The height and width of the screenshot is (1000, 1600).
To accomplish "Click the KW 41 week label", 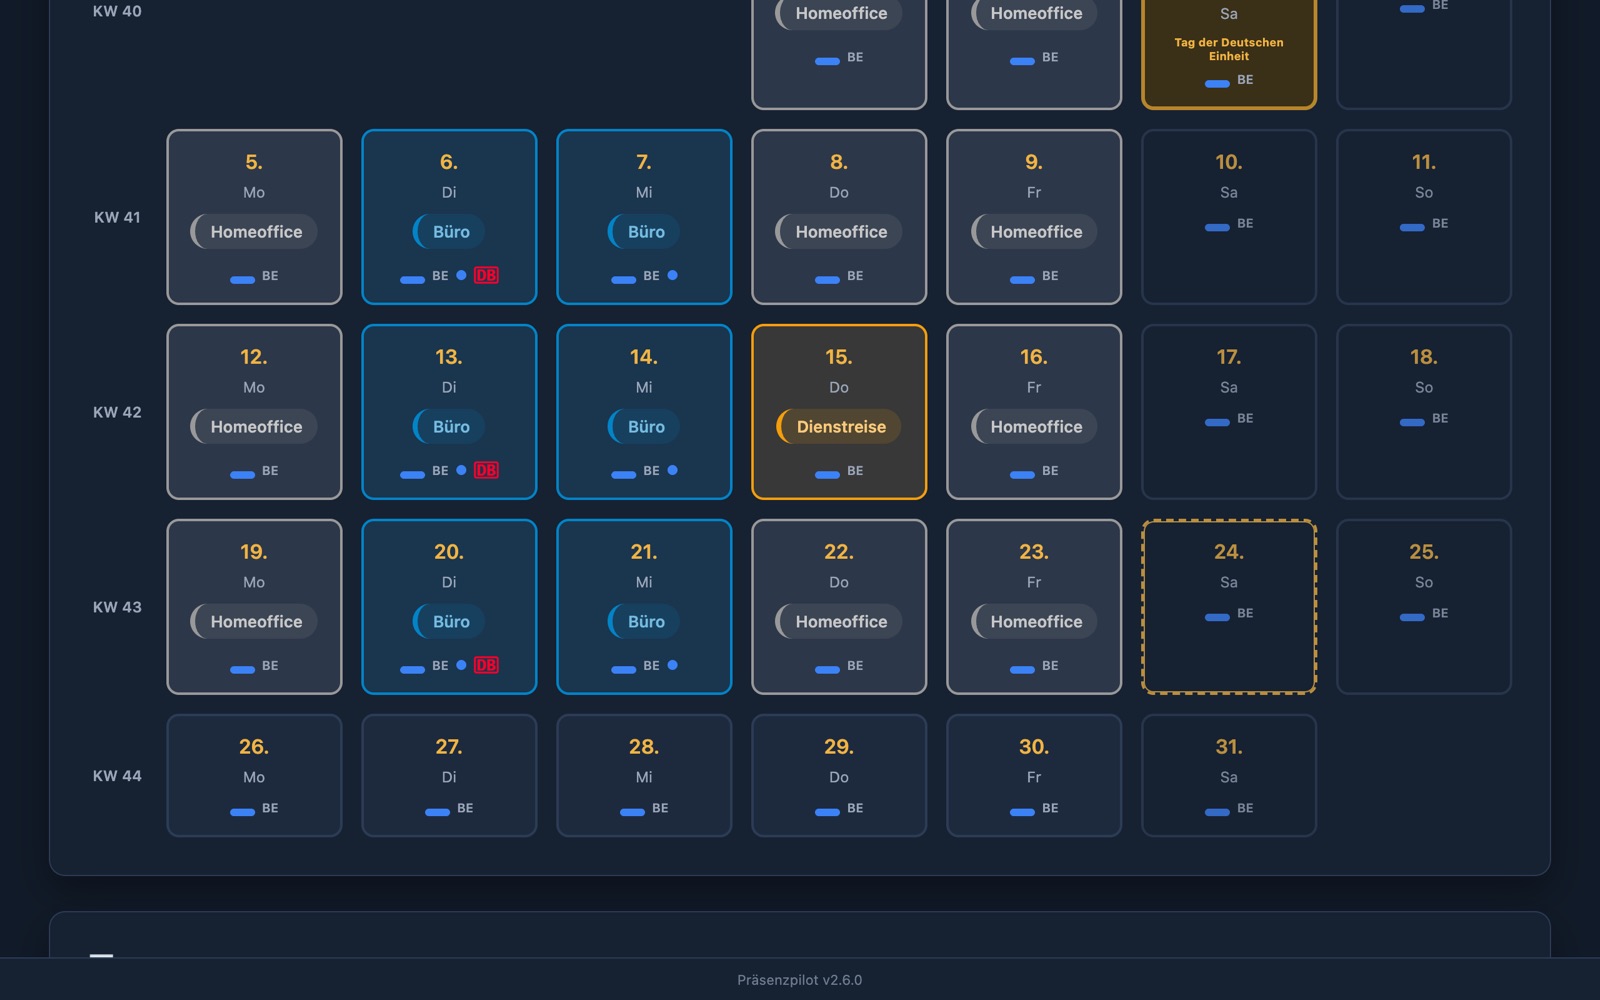I will pyautogui.click(x=117, y=217).
